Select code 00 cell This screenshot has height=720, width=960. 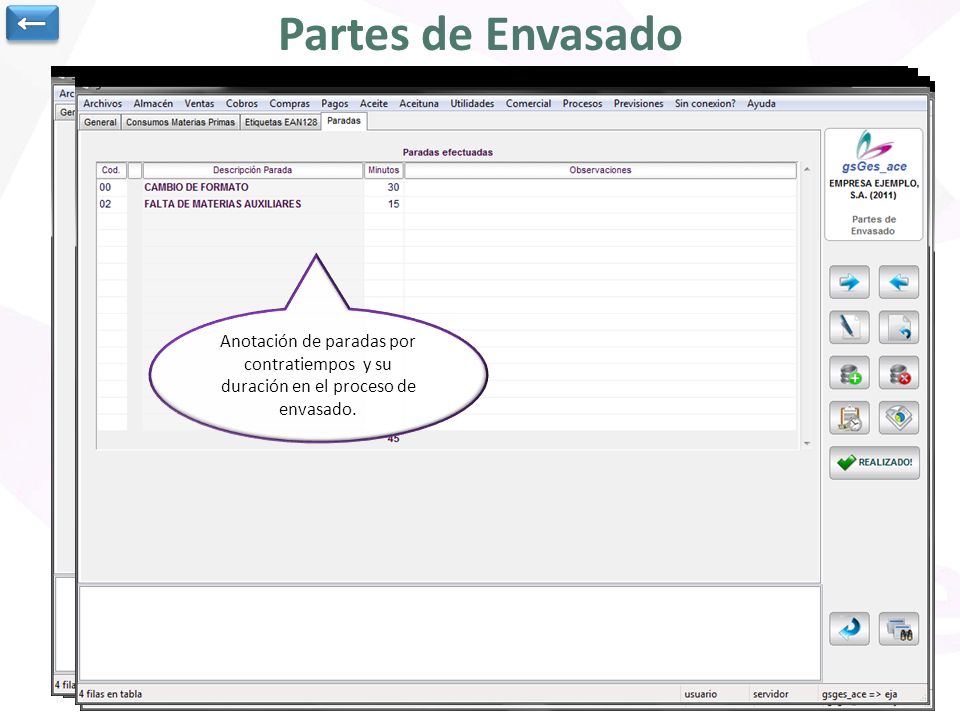point(111,187)
